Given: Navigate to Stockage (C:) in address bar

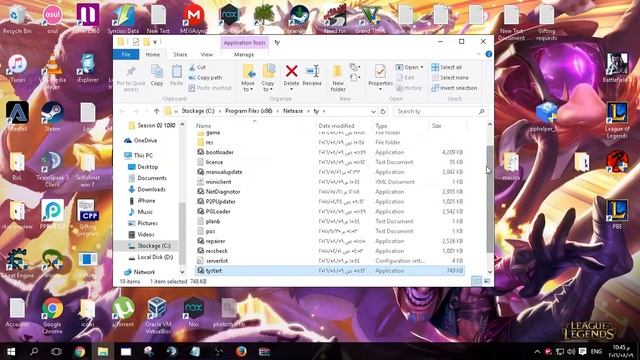Looking at the screenshot, I should (x=198, y=111).
